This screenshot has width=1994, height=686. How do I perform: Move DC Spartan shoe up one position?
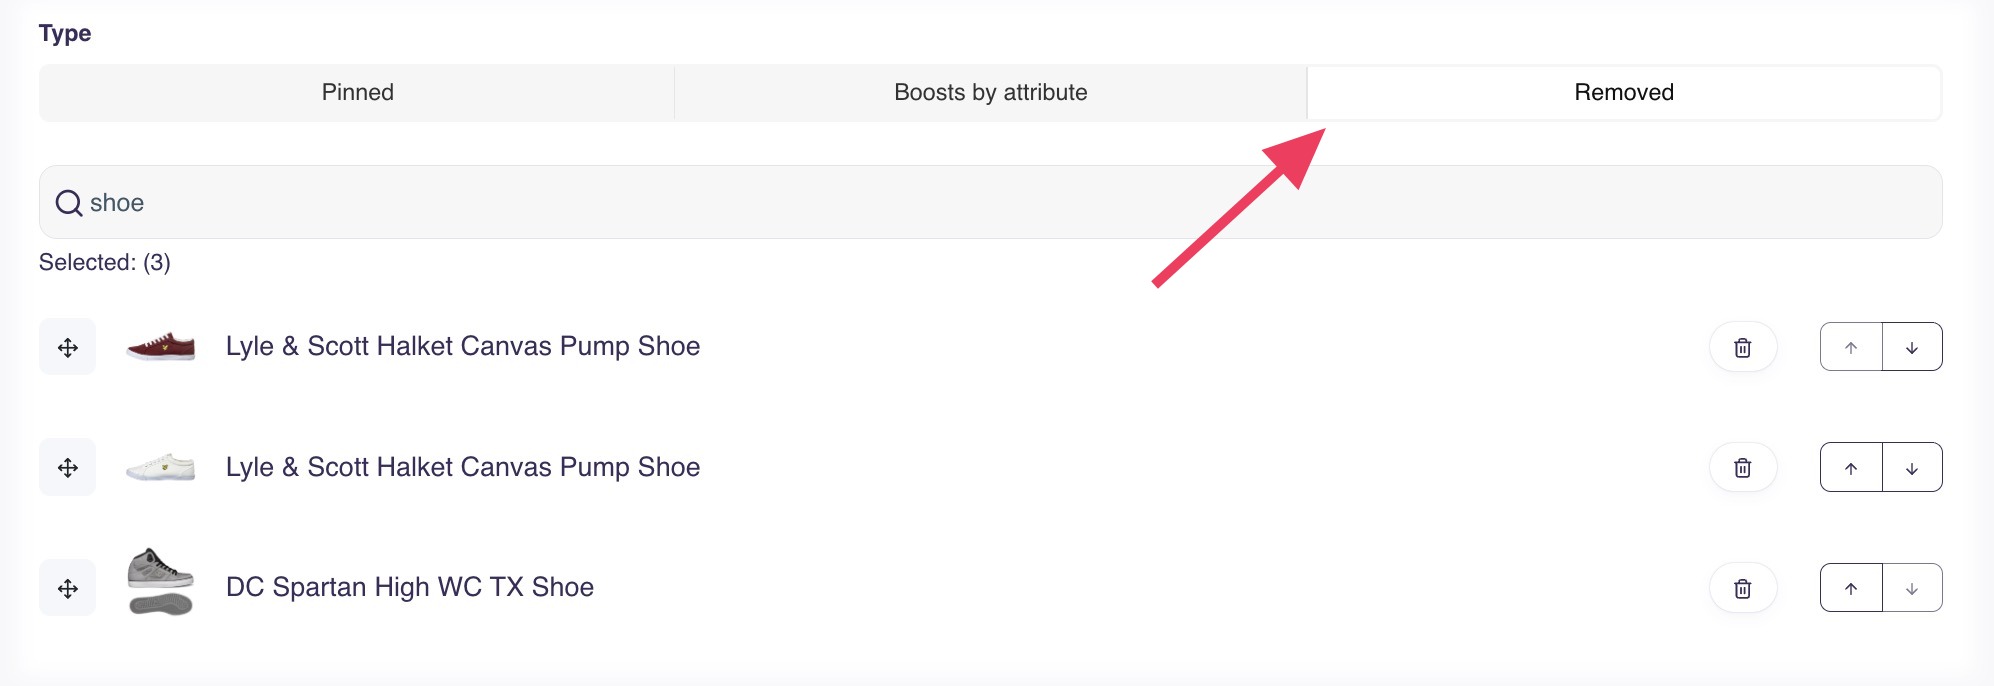(x=1851, y=588)
